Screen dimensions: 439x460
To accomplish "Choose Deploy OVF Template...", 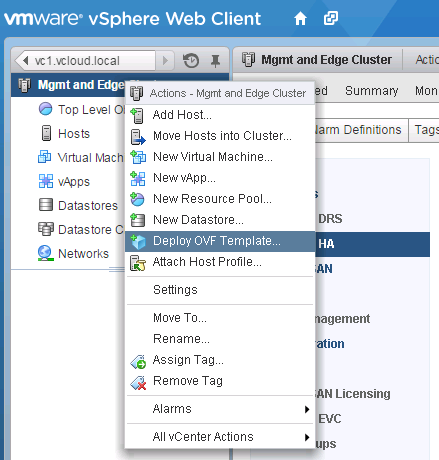I will (220, 241).
